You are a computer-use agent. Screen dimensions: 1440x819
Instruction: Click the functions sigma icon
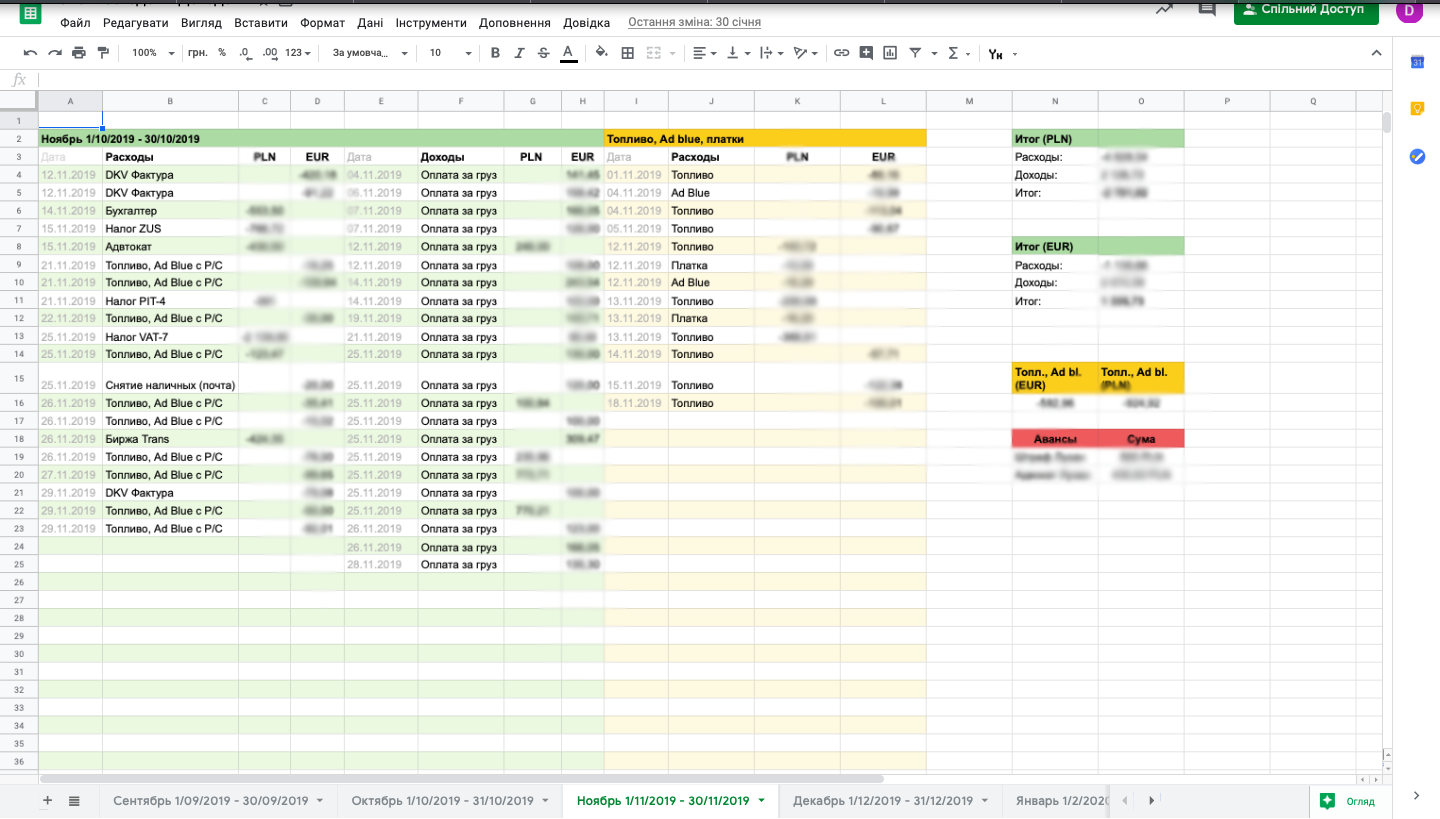[952, 53]
